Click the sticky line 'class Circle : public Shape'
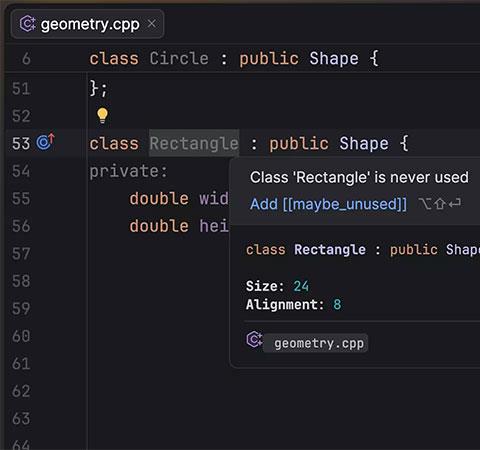Screen dimensions: 480x450 (234, 59)
